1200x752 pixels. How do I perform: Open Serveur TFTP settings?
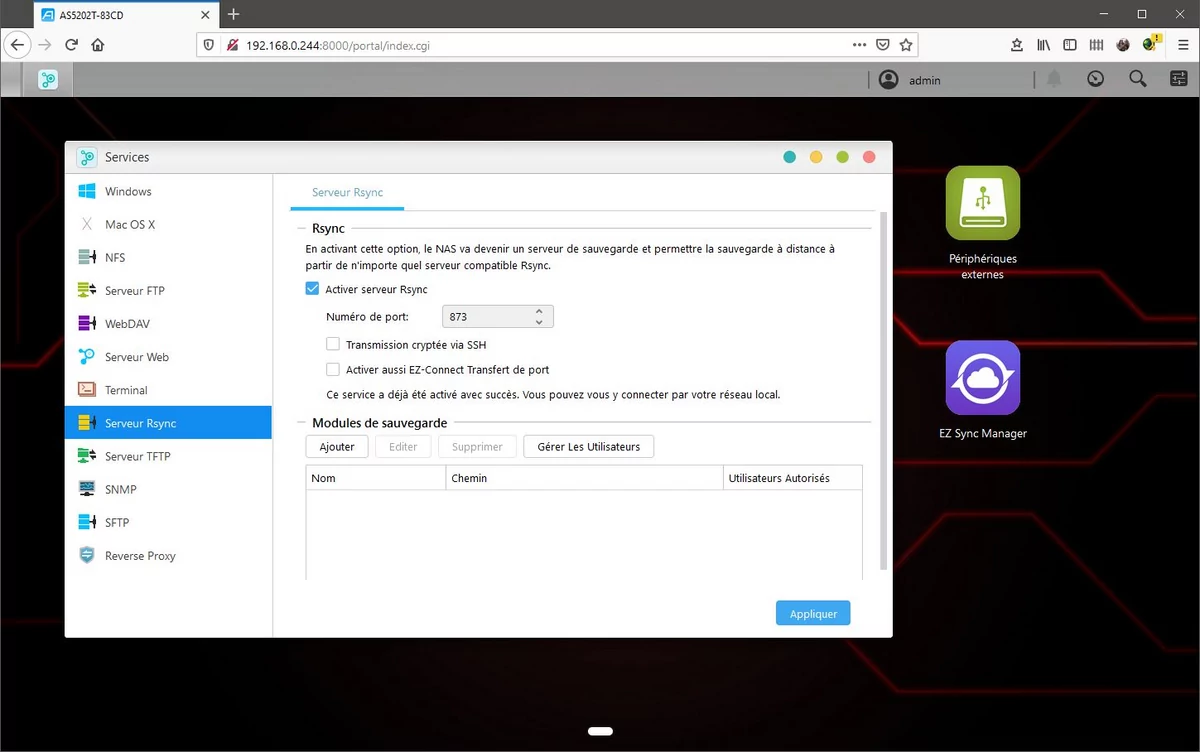[168, 455]
